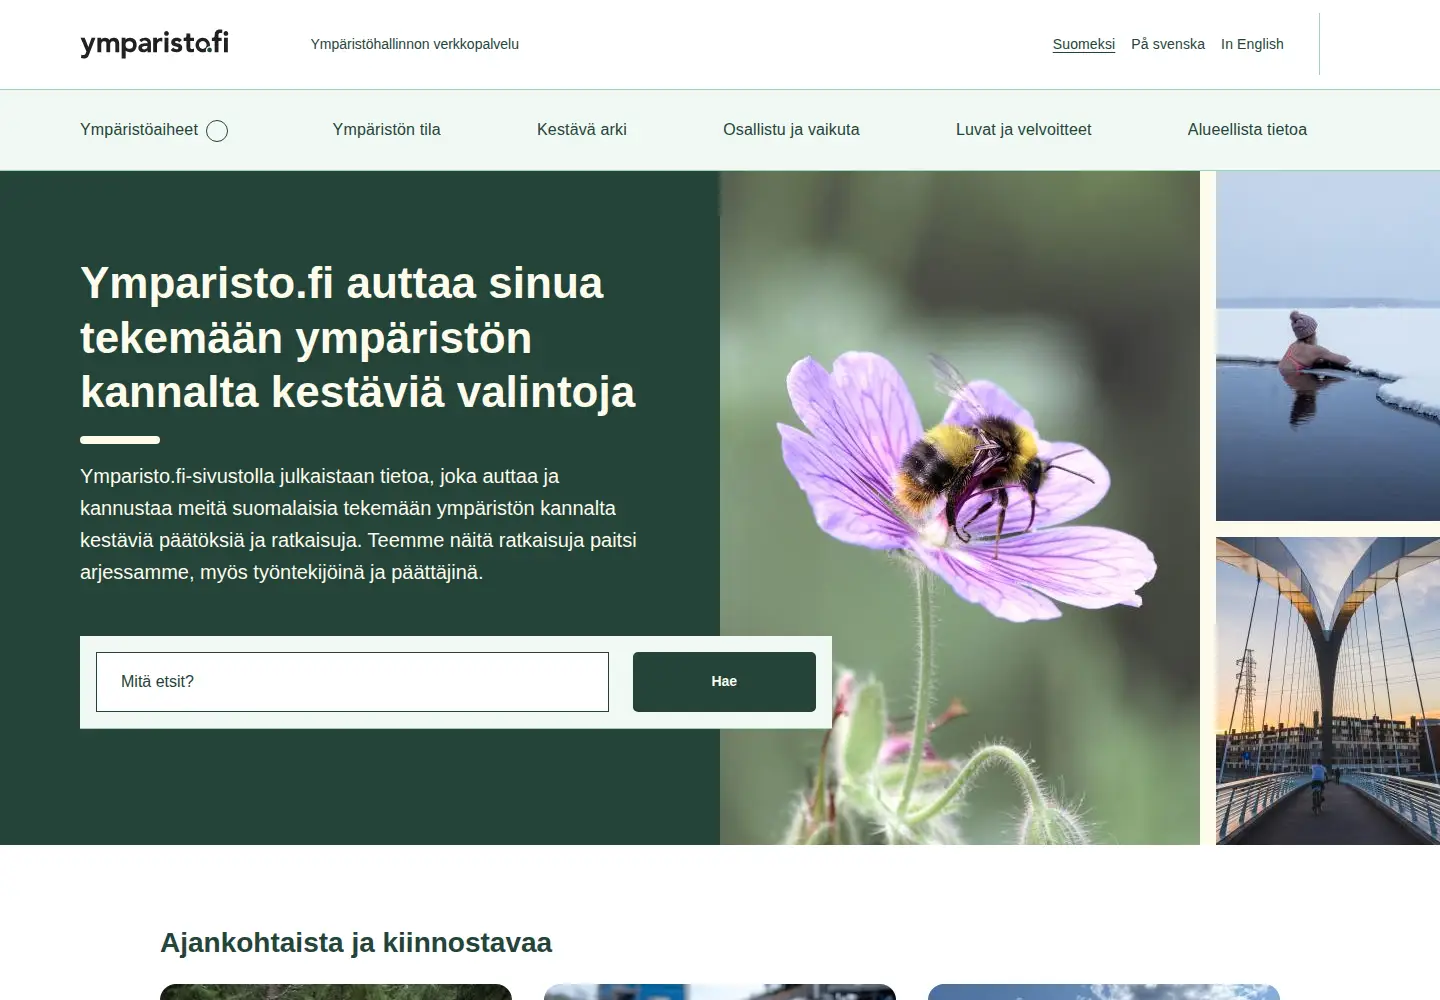Navigate to Alueellista tietoa

[x=1247, y=130]
